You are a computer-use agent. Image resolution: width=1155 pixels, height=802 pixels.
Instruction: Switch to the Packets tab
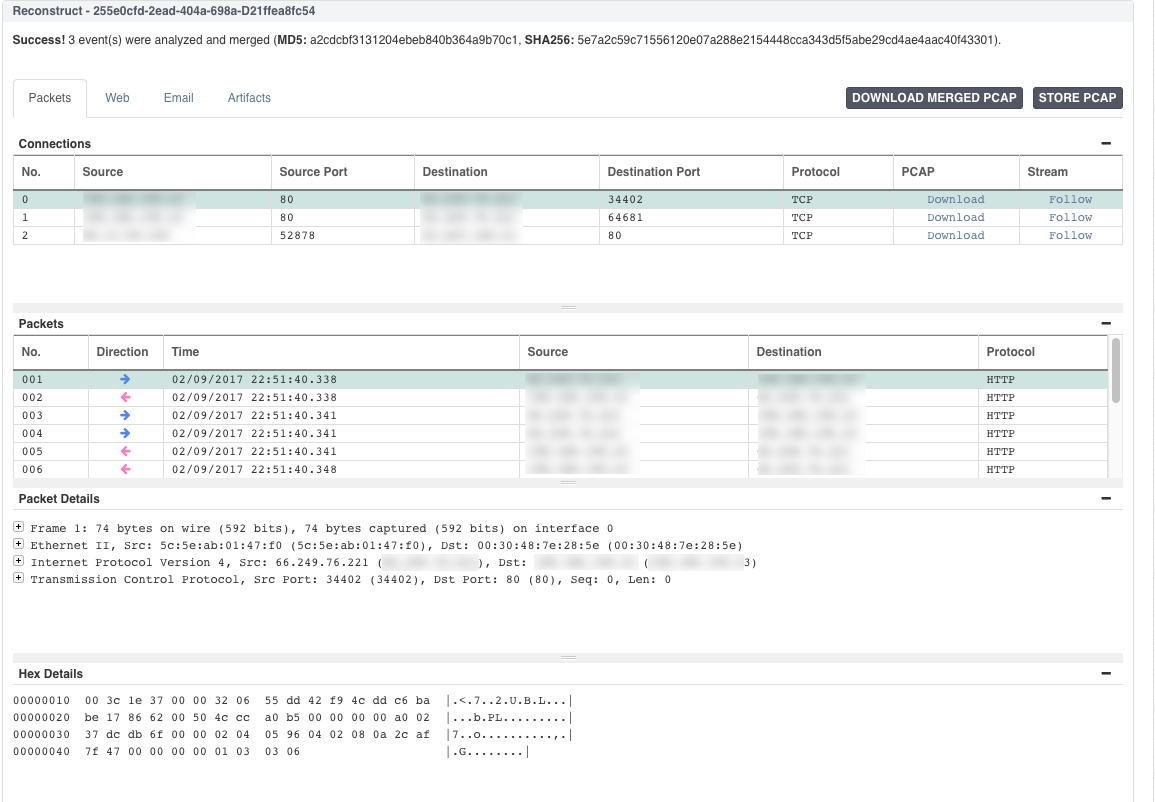(49, 98)
